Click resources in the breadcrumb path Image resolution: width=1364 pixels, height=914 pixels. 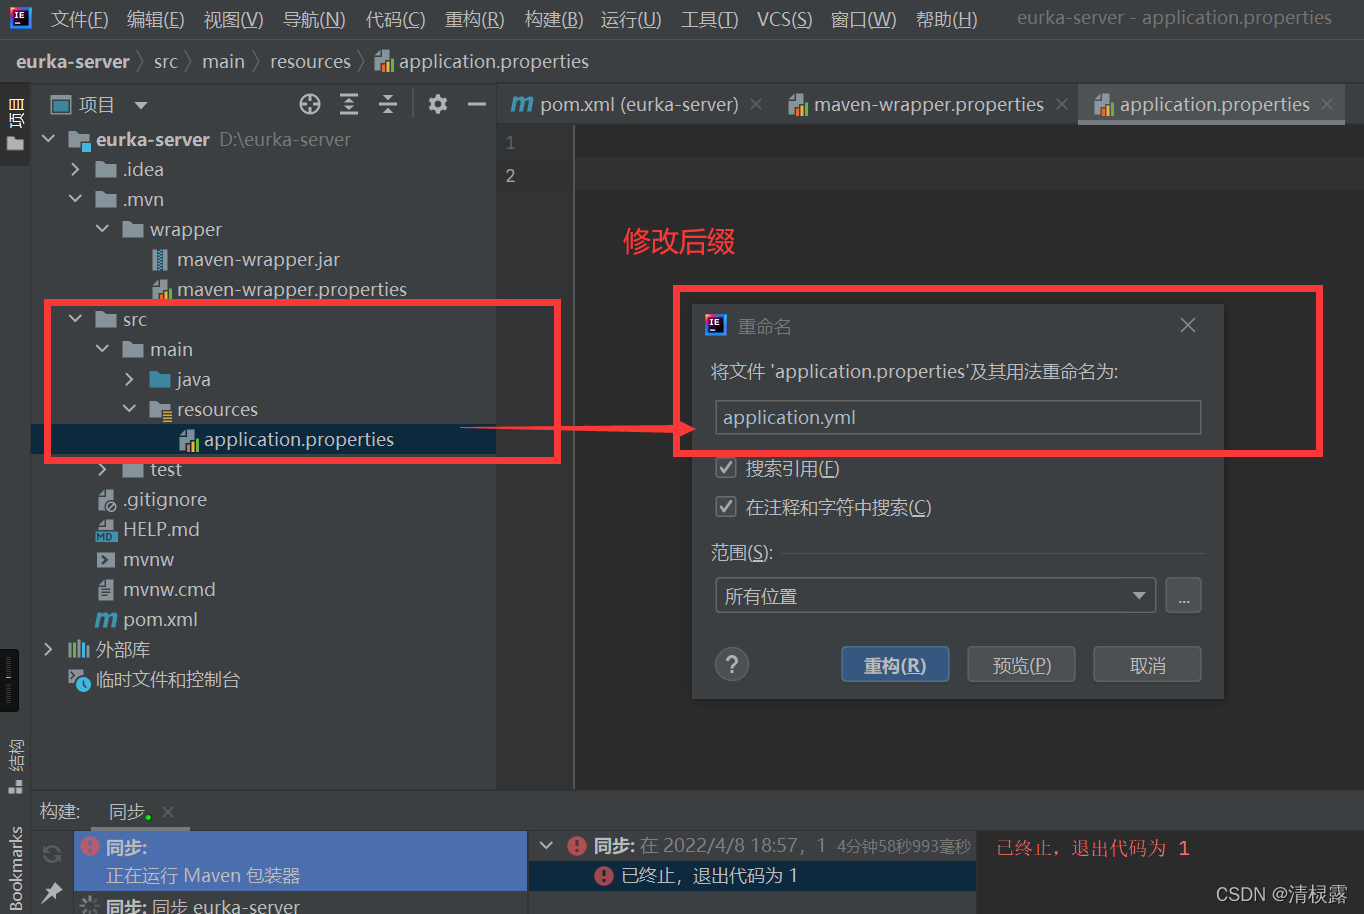tap(310, 62)
